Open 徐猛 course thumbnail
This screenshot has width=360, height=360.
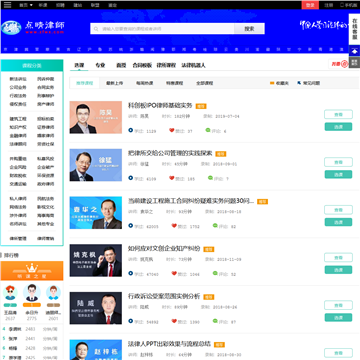pos(96,165)
